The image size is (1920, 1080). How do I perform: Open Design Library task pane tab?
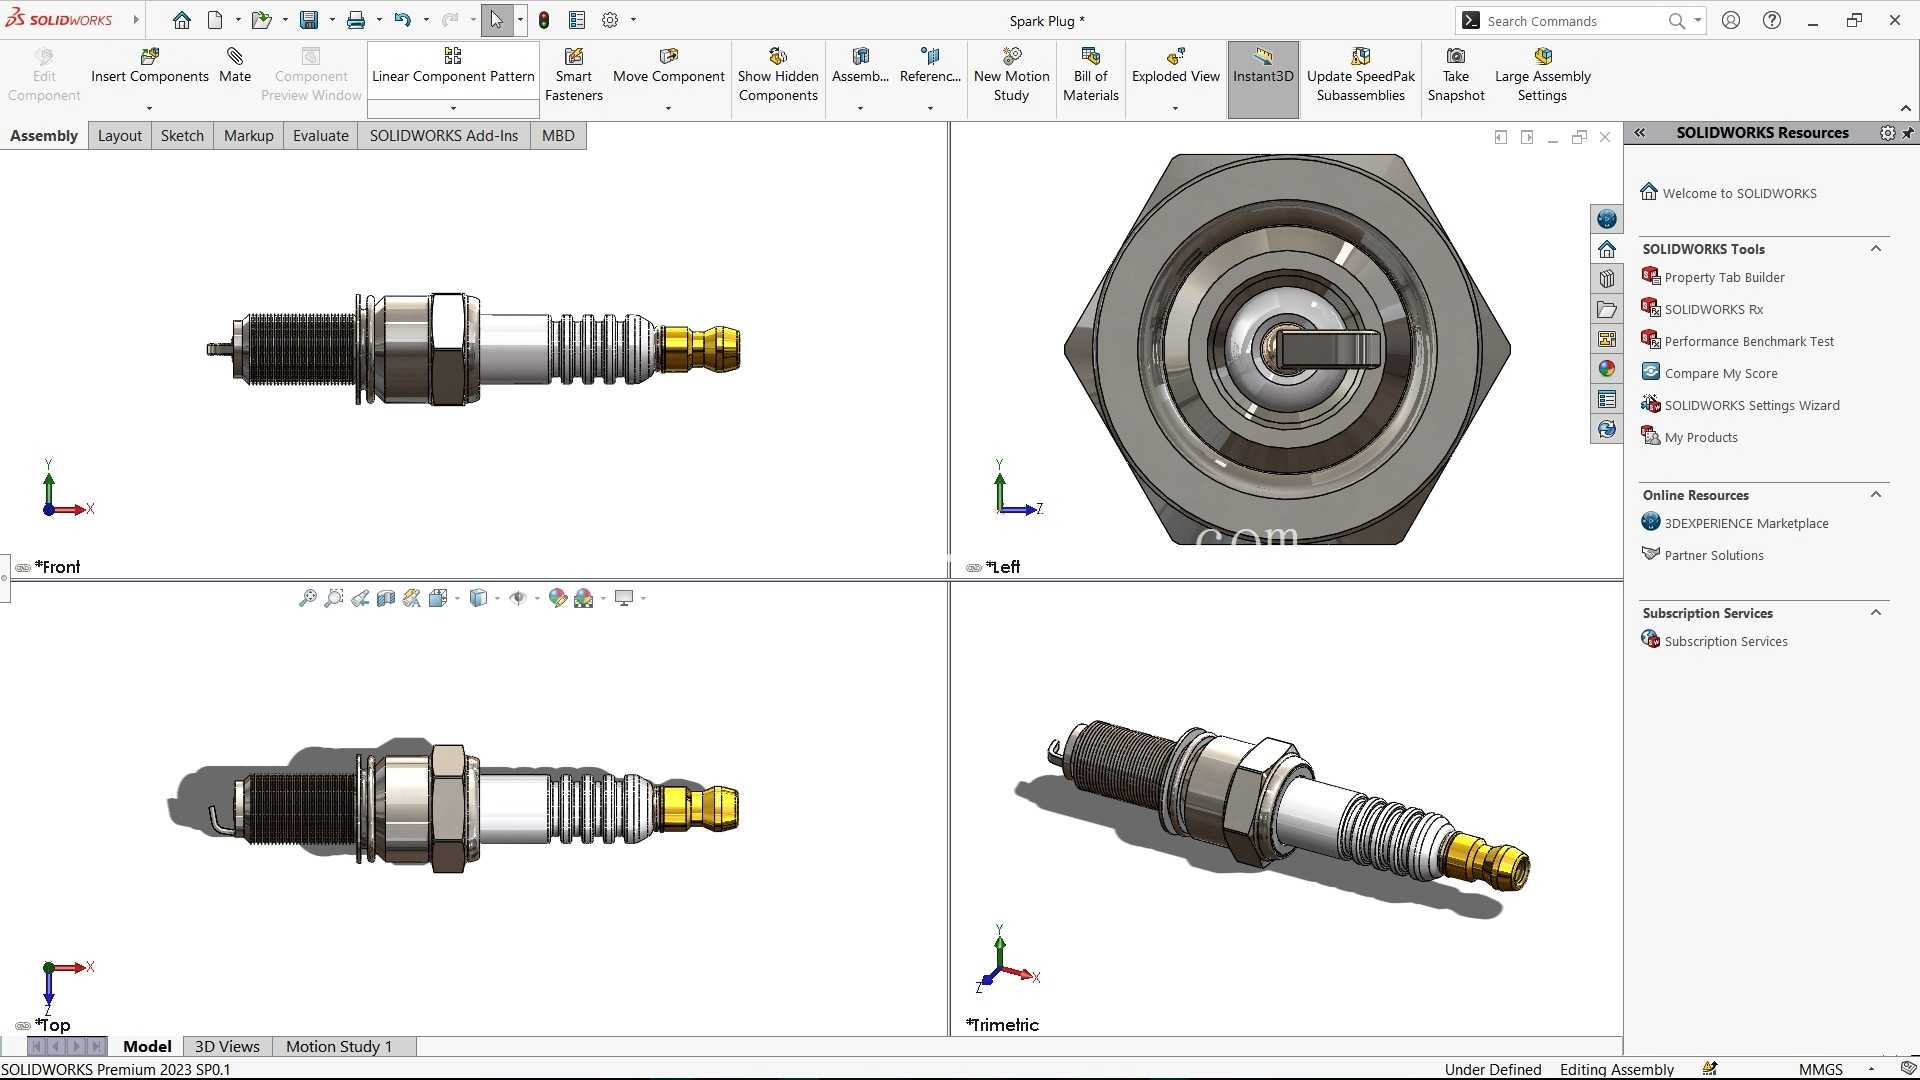pos(1607,279)
